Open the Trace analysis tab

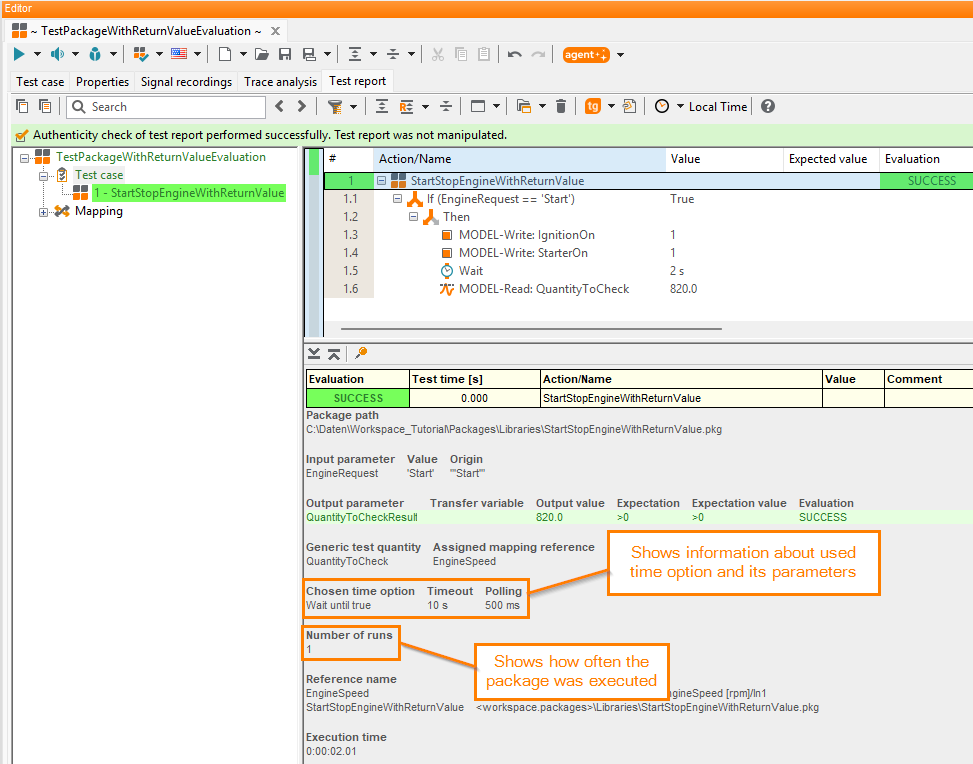tap(280, 82)
